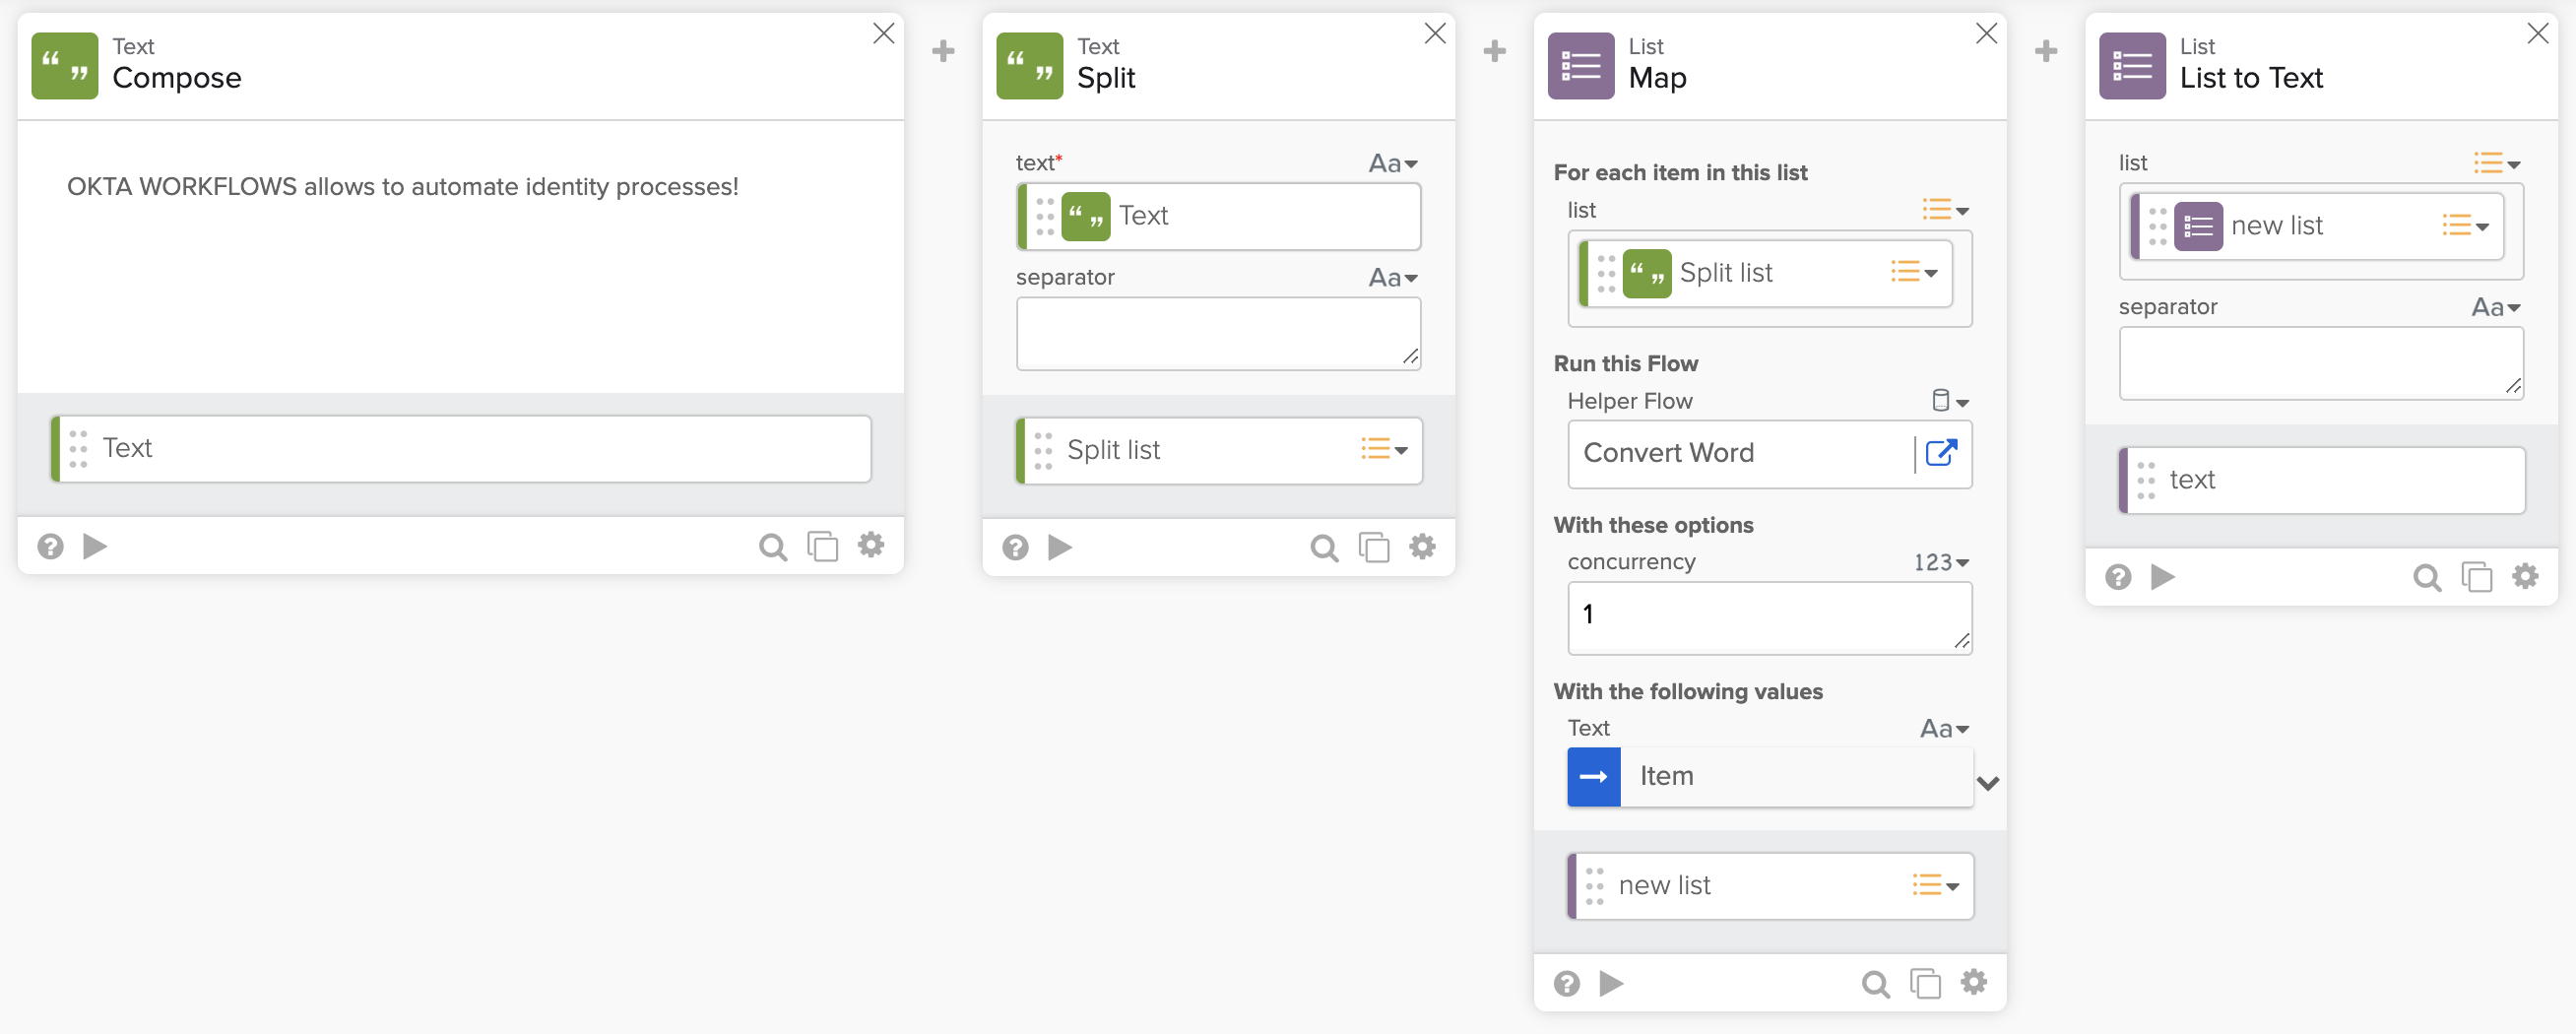Expand the chevron beside the Item value
The width and height of the screenshot is (2576, 1034).
[1988, 783]
